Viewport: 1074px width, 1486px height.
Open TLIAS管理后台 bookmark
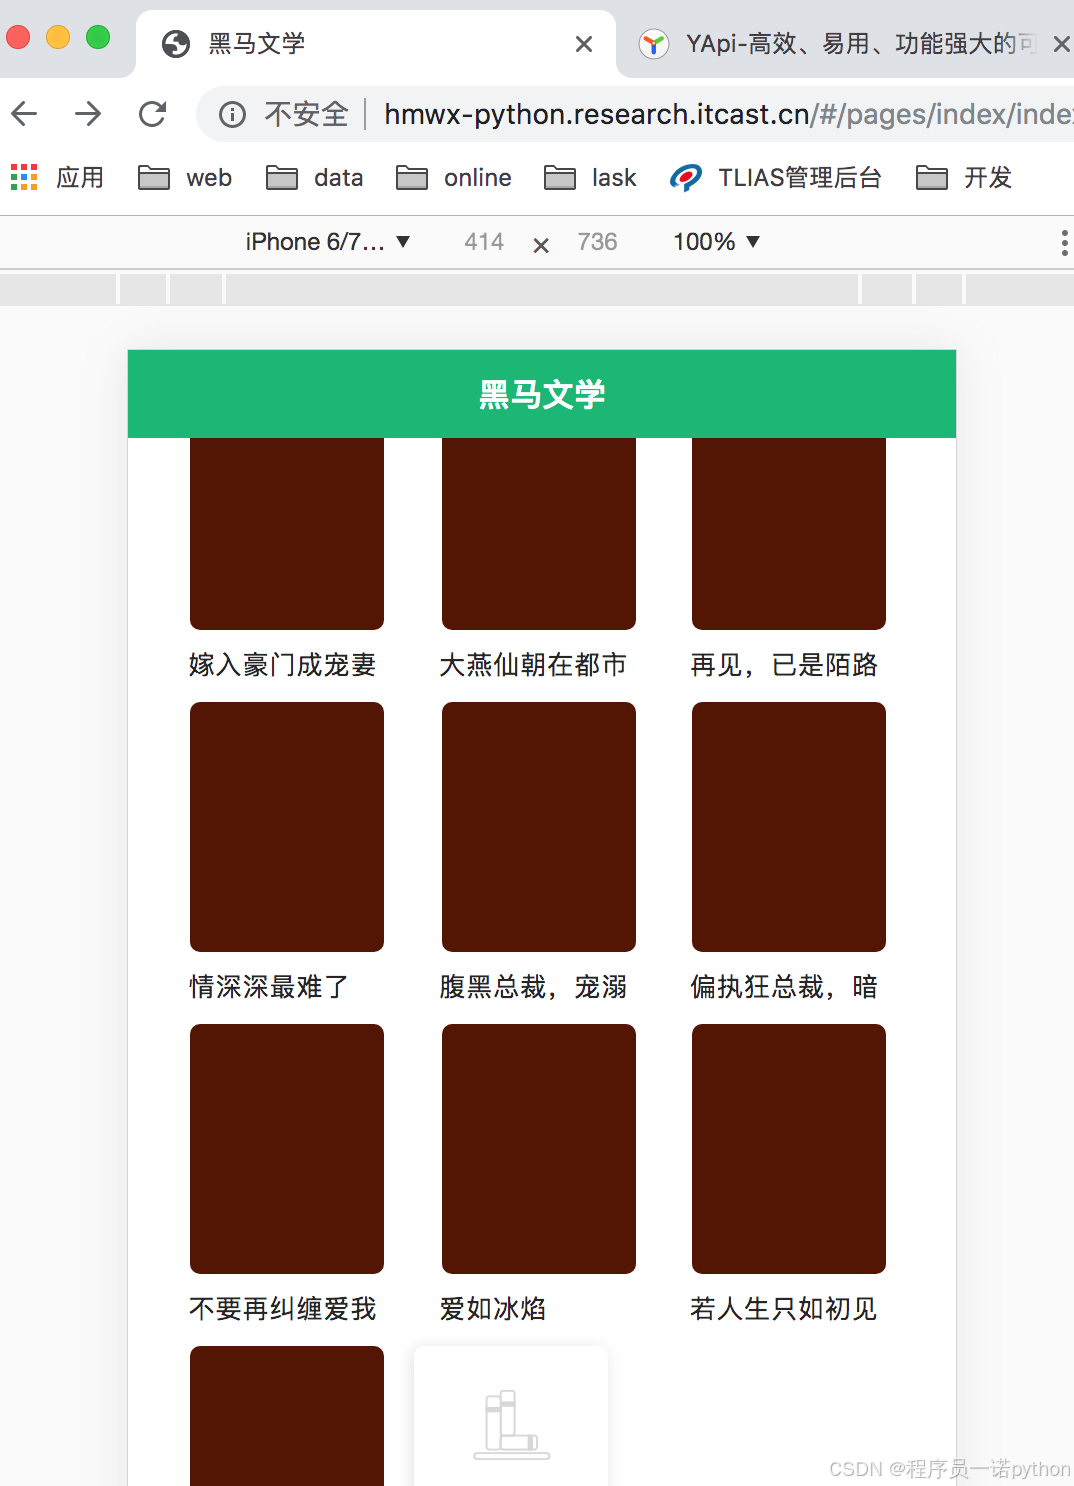click(776, 178)
